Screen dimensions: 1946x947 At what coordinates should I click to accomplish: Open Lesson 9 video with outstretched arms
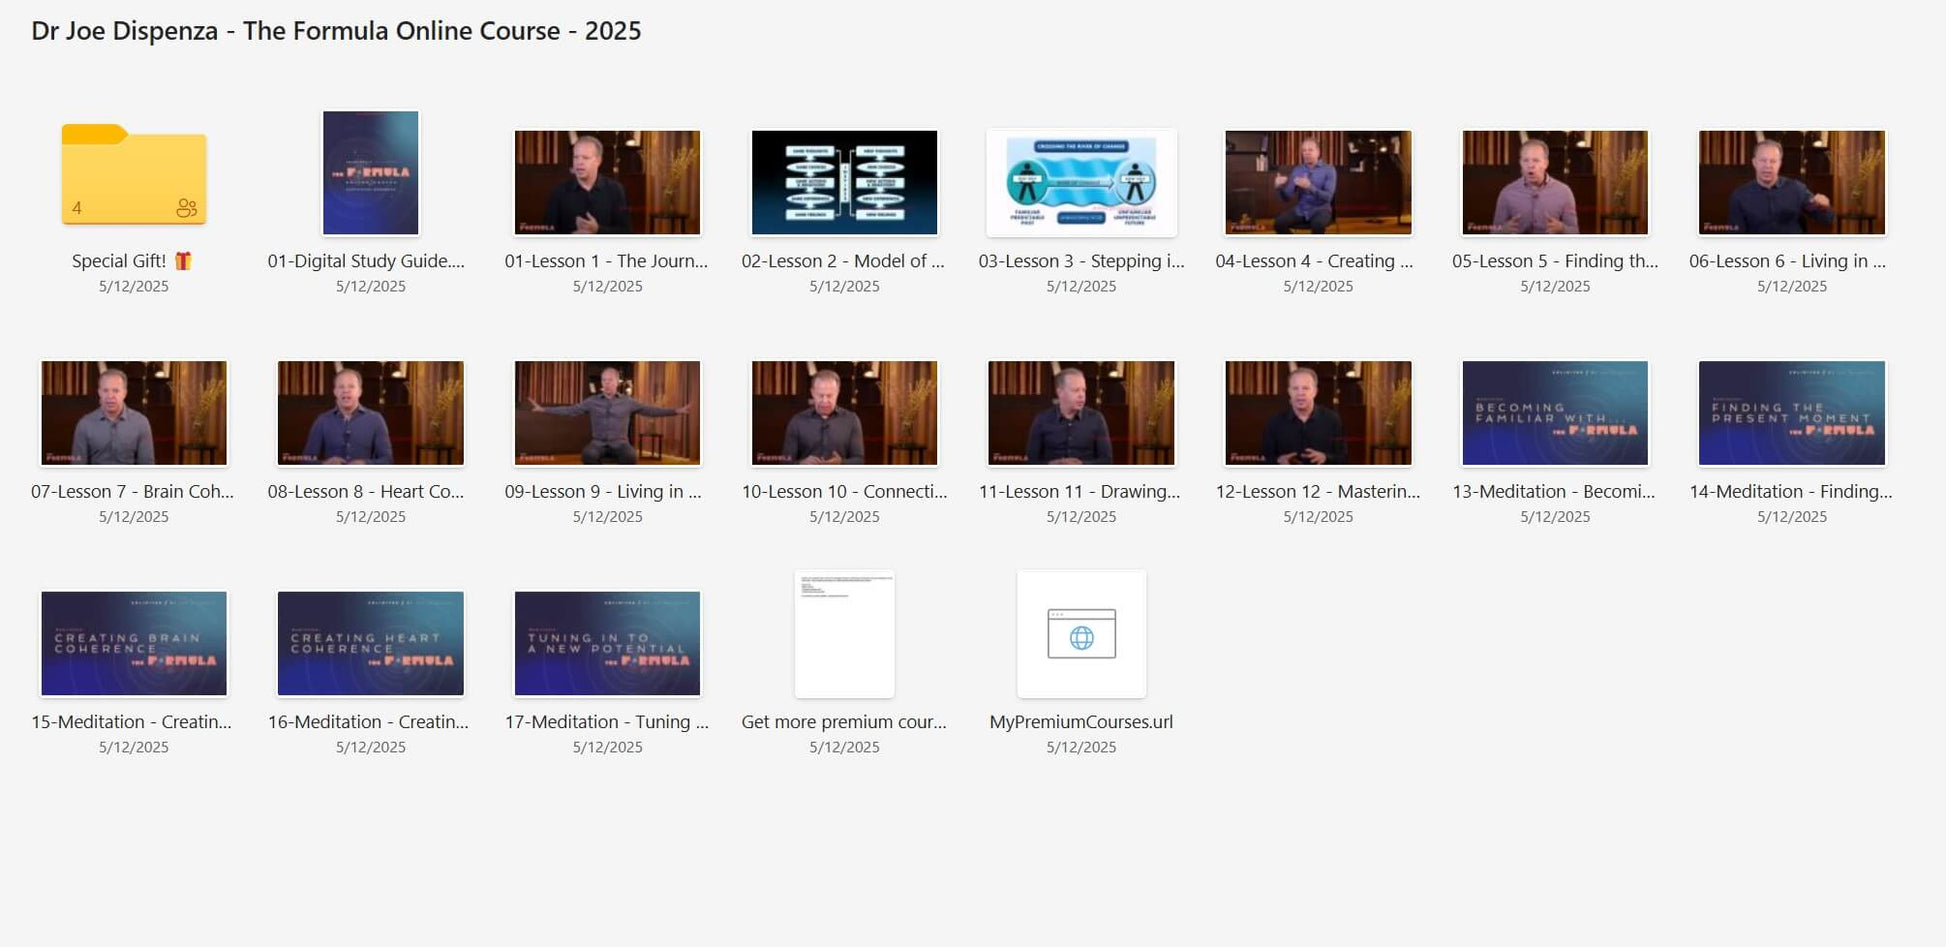click(x=607, y=413)
